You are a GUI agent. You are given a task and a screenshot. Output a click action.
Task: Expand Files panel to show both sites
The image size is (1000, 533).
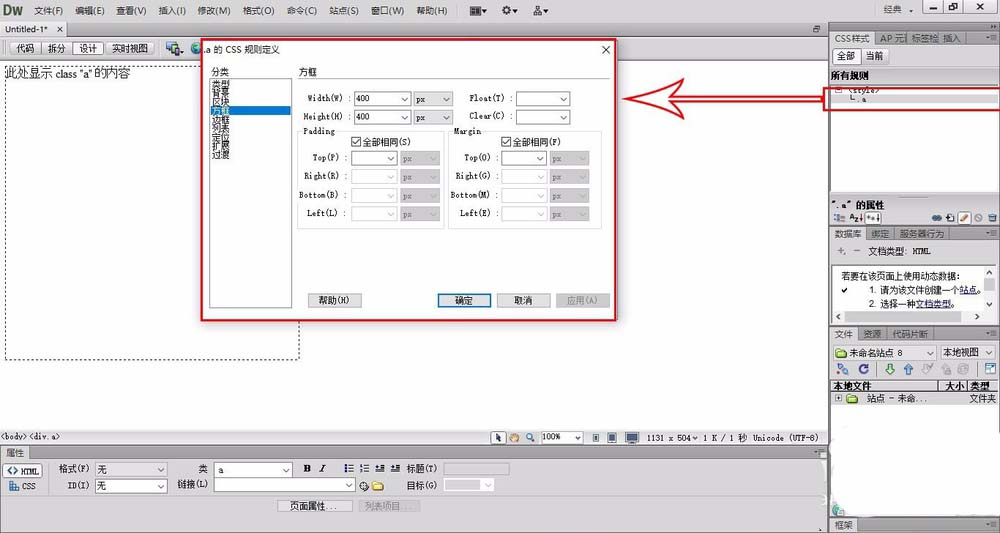tap(990, 369)
